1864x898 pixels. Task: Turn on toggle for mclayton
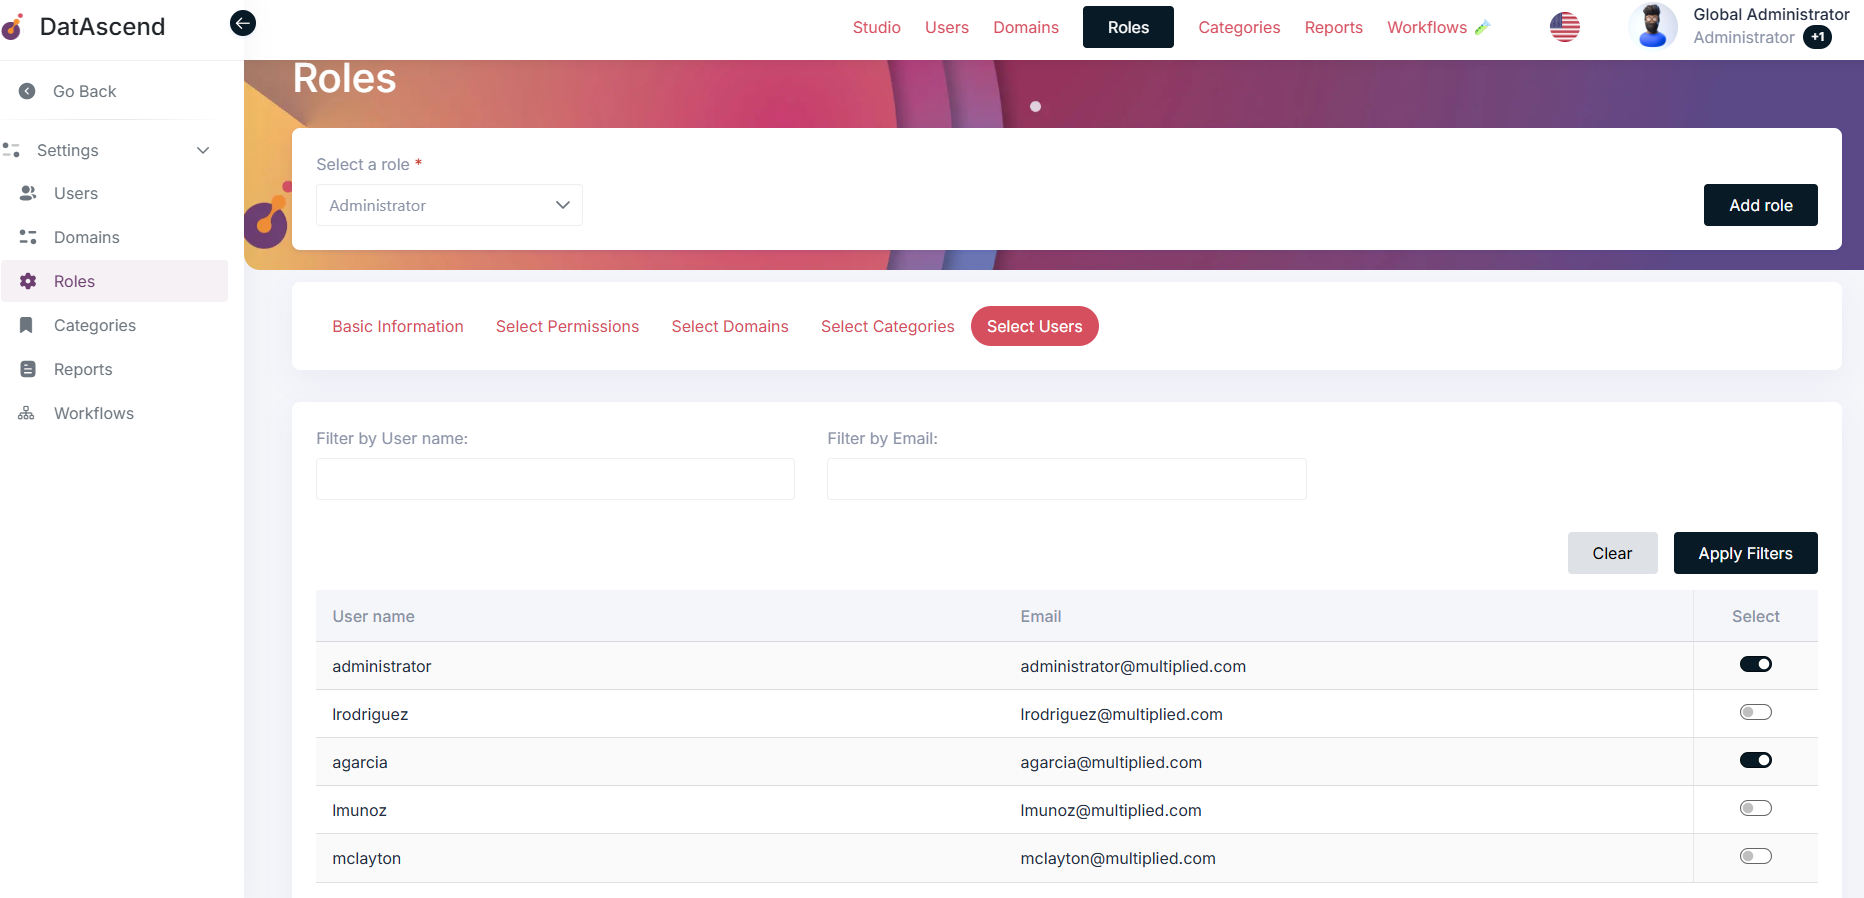[1755, 856]
